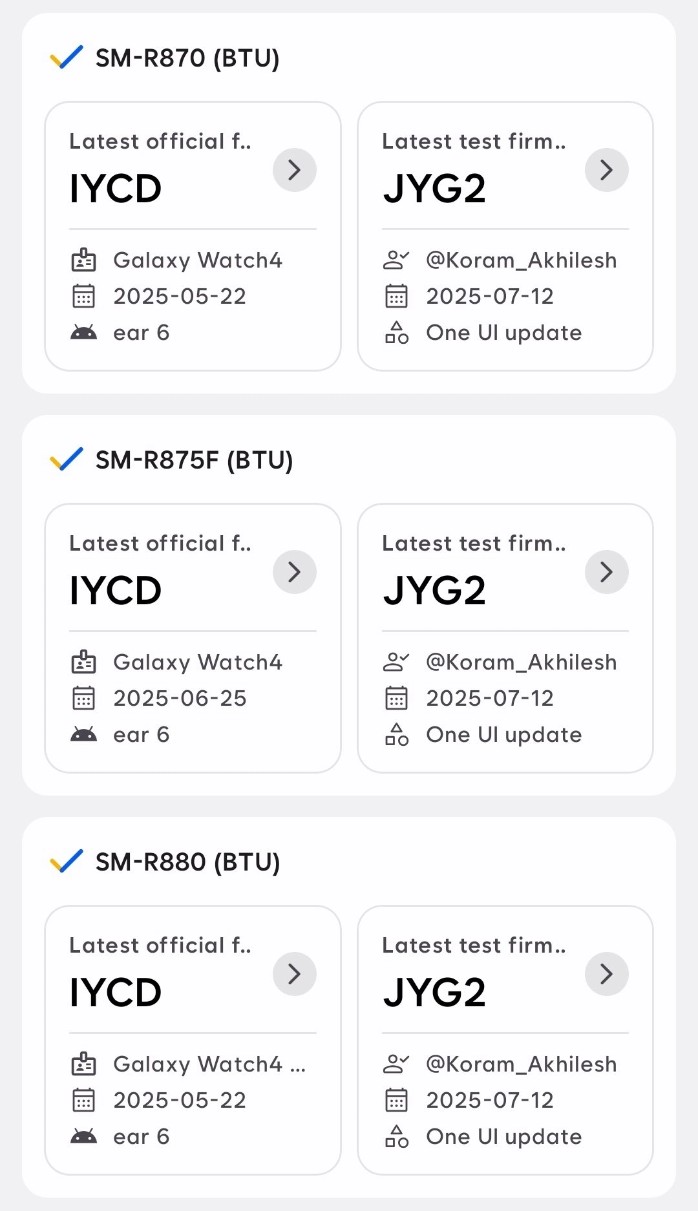This screenshot has height=1211, width=698.
Task: Tap the SM-R875F (BTU) device heading
Action: click(x=194, y=460)
